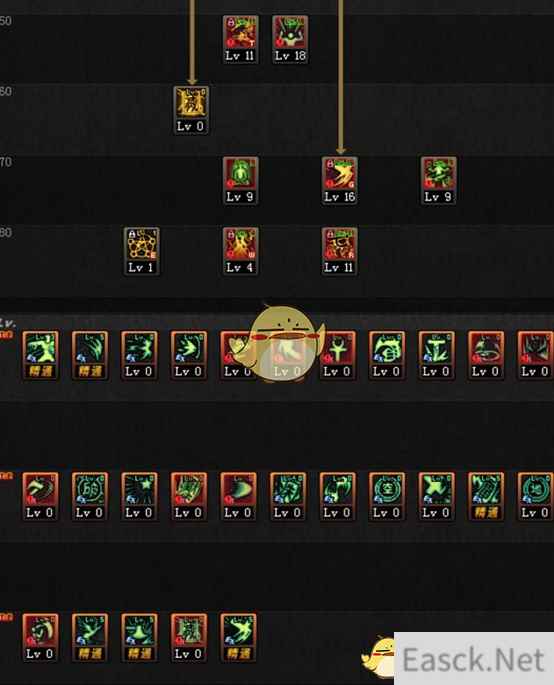554x685 pixels.
Task: Select the Lv 18 skill icon
Action: pyautogui.click(x=290, y=40)
